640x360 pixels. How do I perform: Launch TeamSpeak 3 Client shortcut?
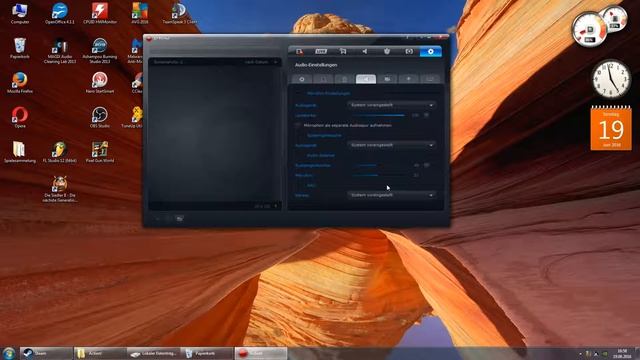[x=179, y=13]
